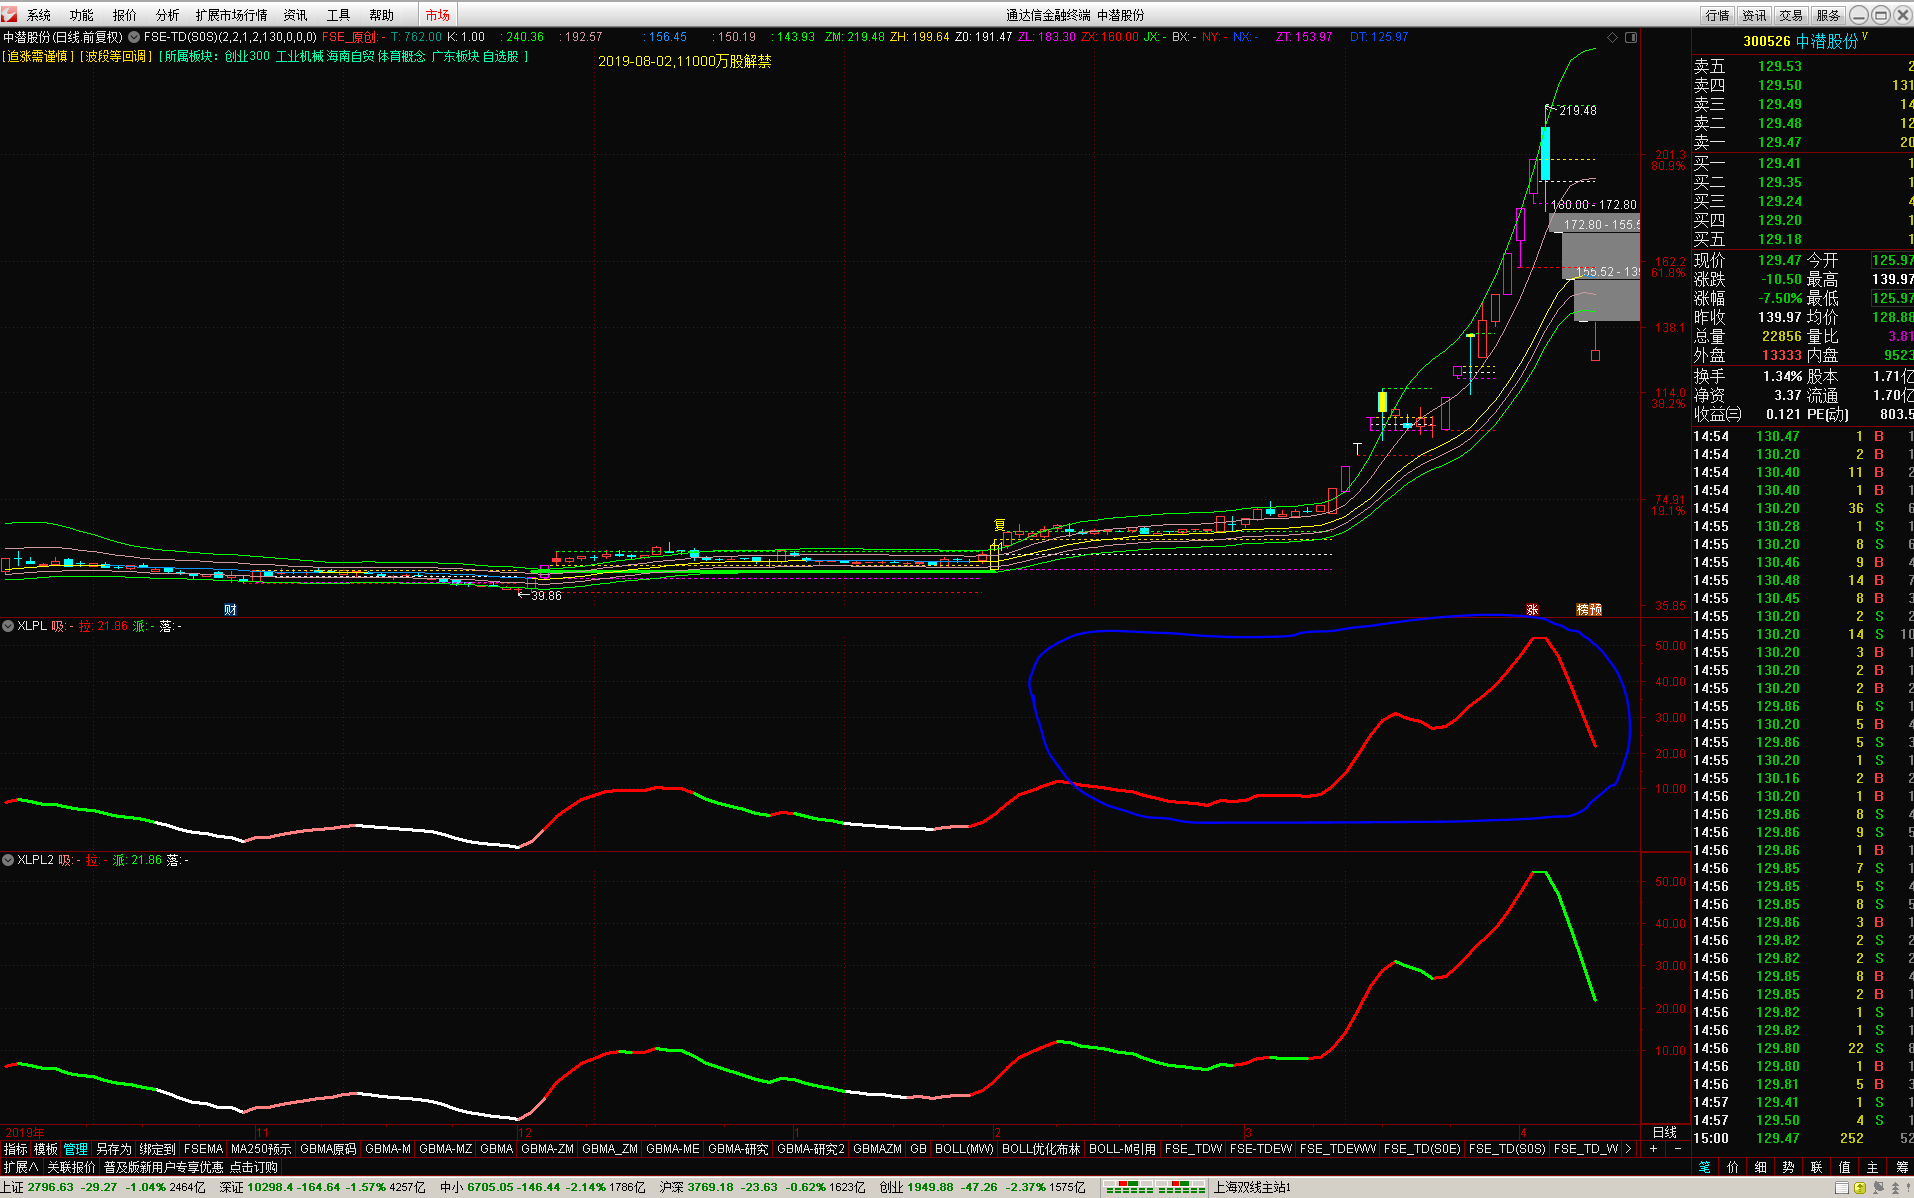The height and width of the screenshot is (1198, 1914).
Task: Switch to the FSEMA indicator tab
Action: point(204,1149)
